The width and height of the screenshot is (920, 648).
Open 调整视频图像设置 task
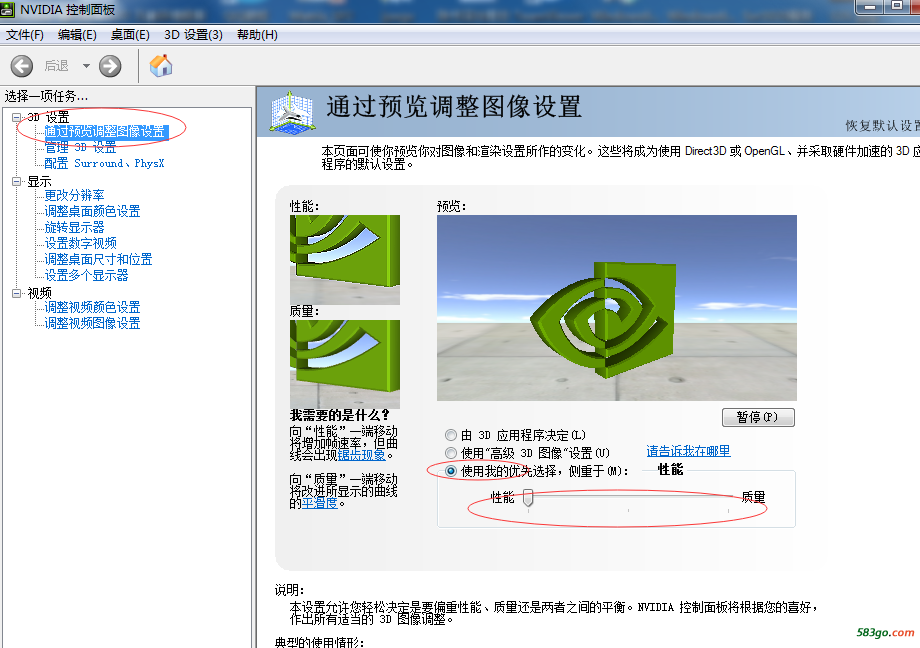(92, 323)
